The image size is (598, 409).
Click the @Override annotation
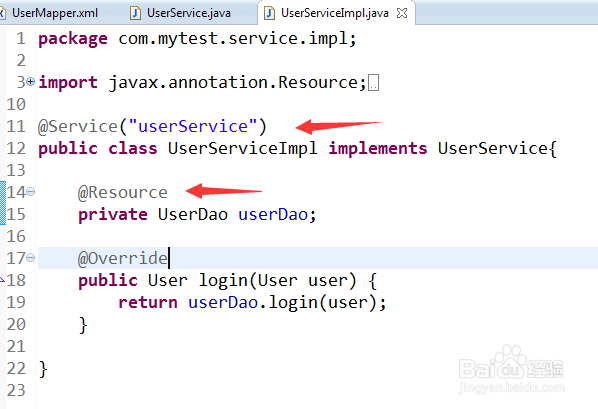(123, 258)
